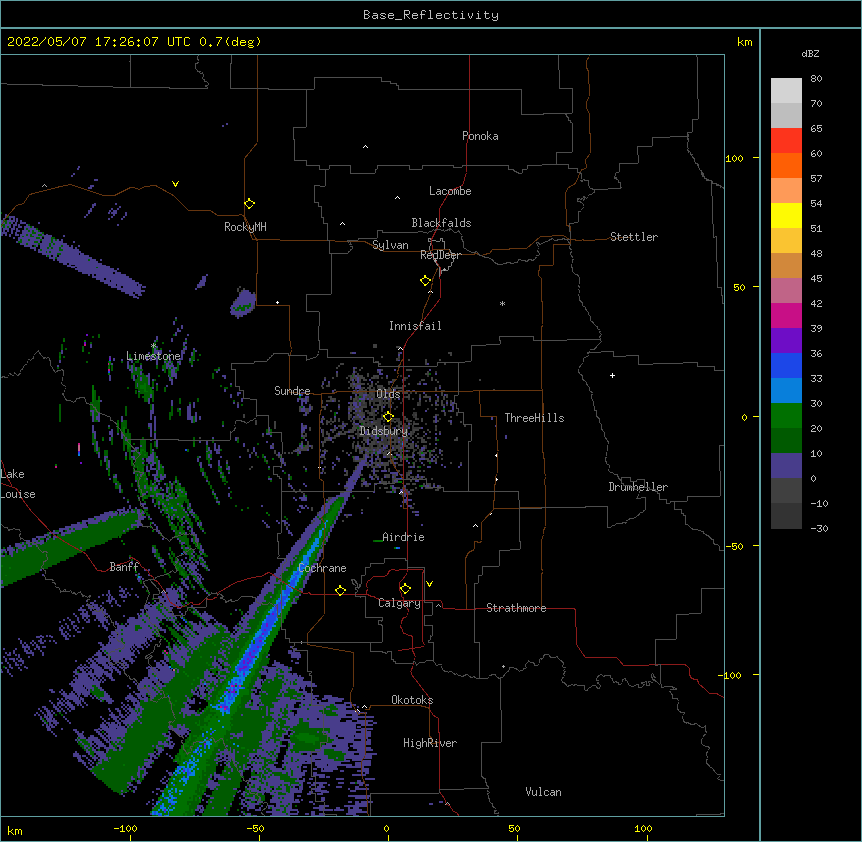Click the timestamp 2022/05/07 17:26:07 UTC
This screenshot has height=842, width=862.
tap(99, 42)
